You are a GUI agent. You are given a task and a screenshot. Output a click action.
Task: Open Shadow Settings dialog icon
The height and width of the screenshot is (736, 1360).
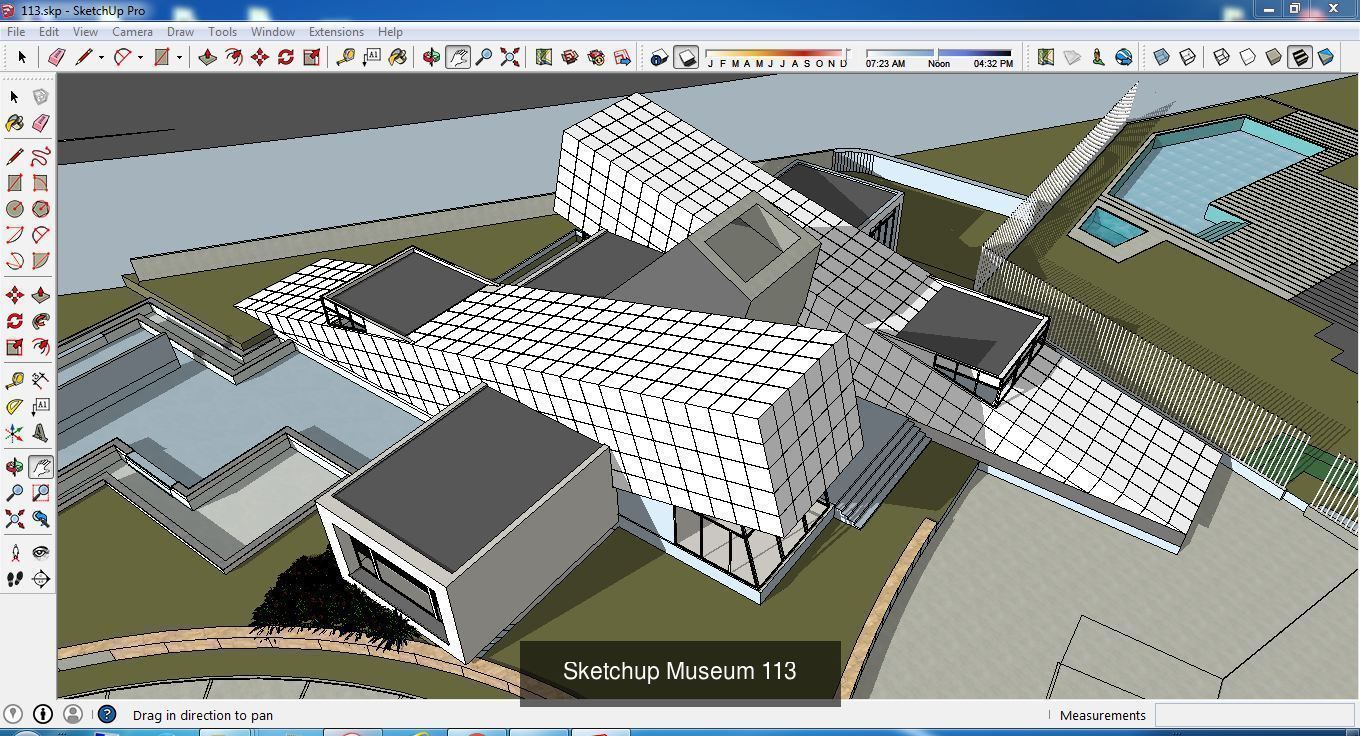[x=659, y=57]
